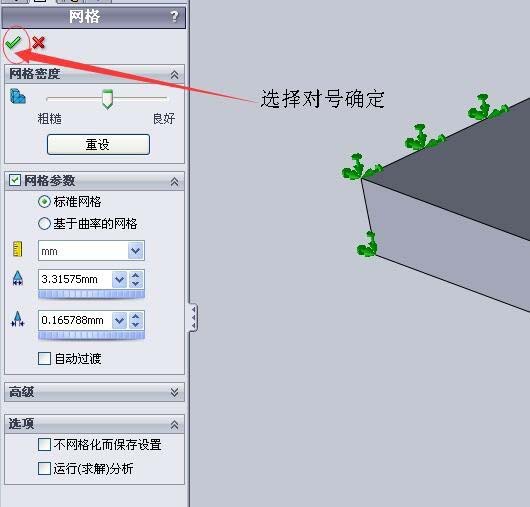This screenshot has height=507, width=530.
Task: Confirm mesh settings with green checkmark
Action: [x=13, y=43]
